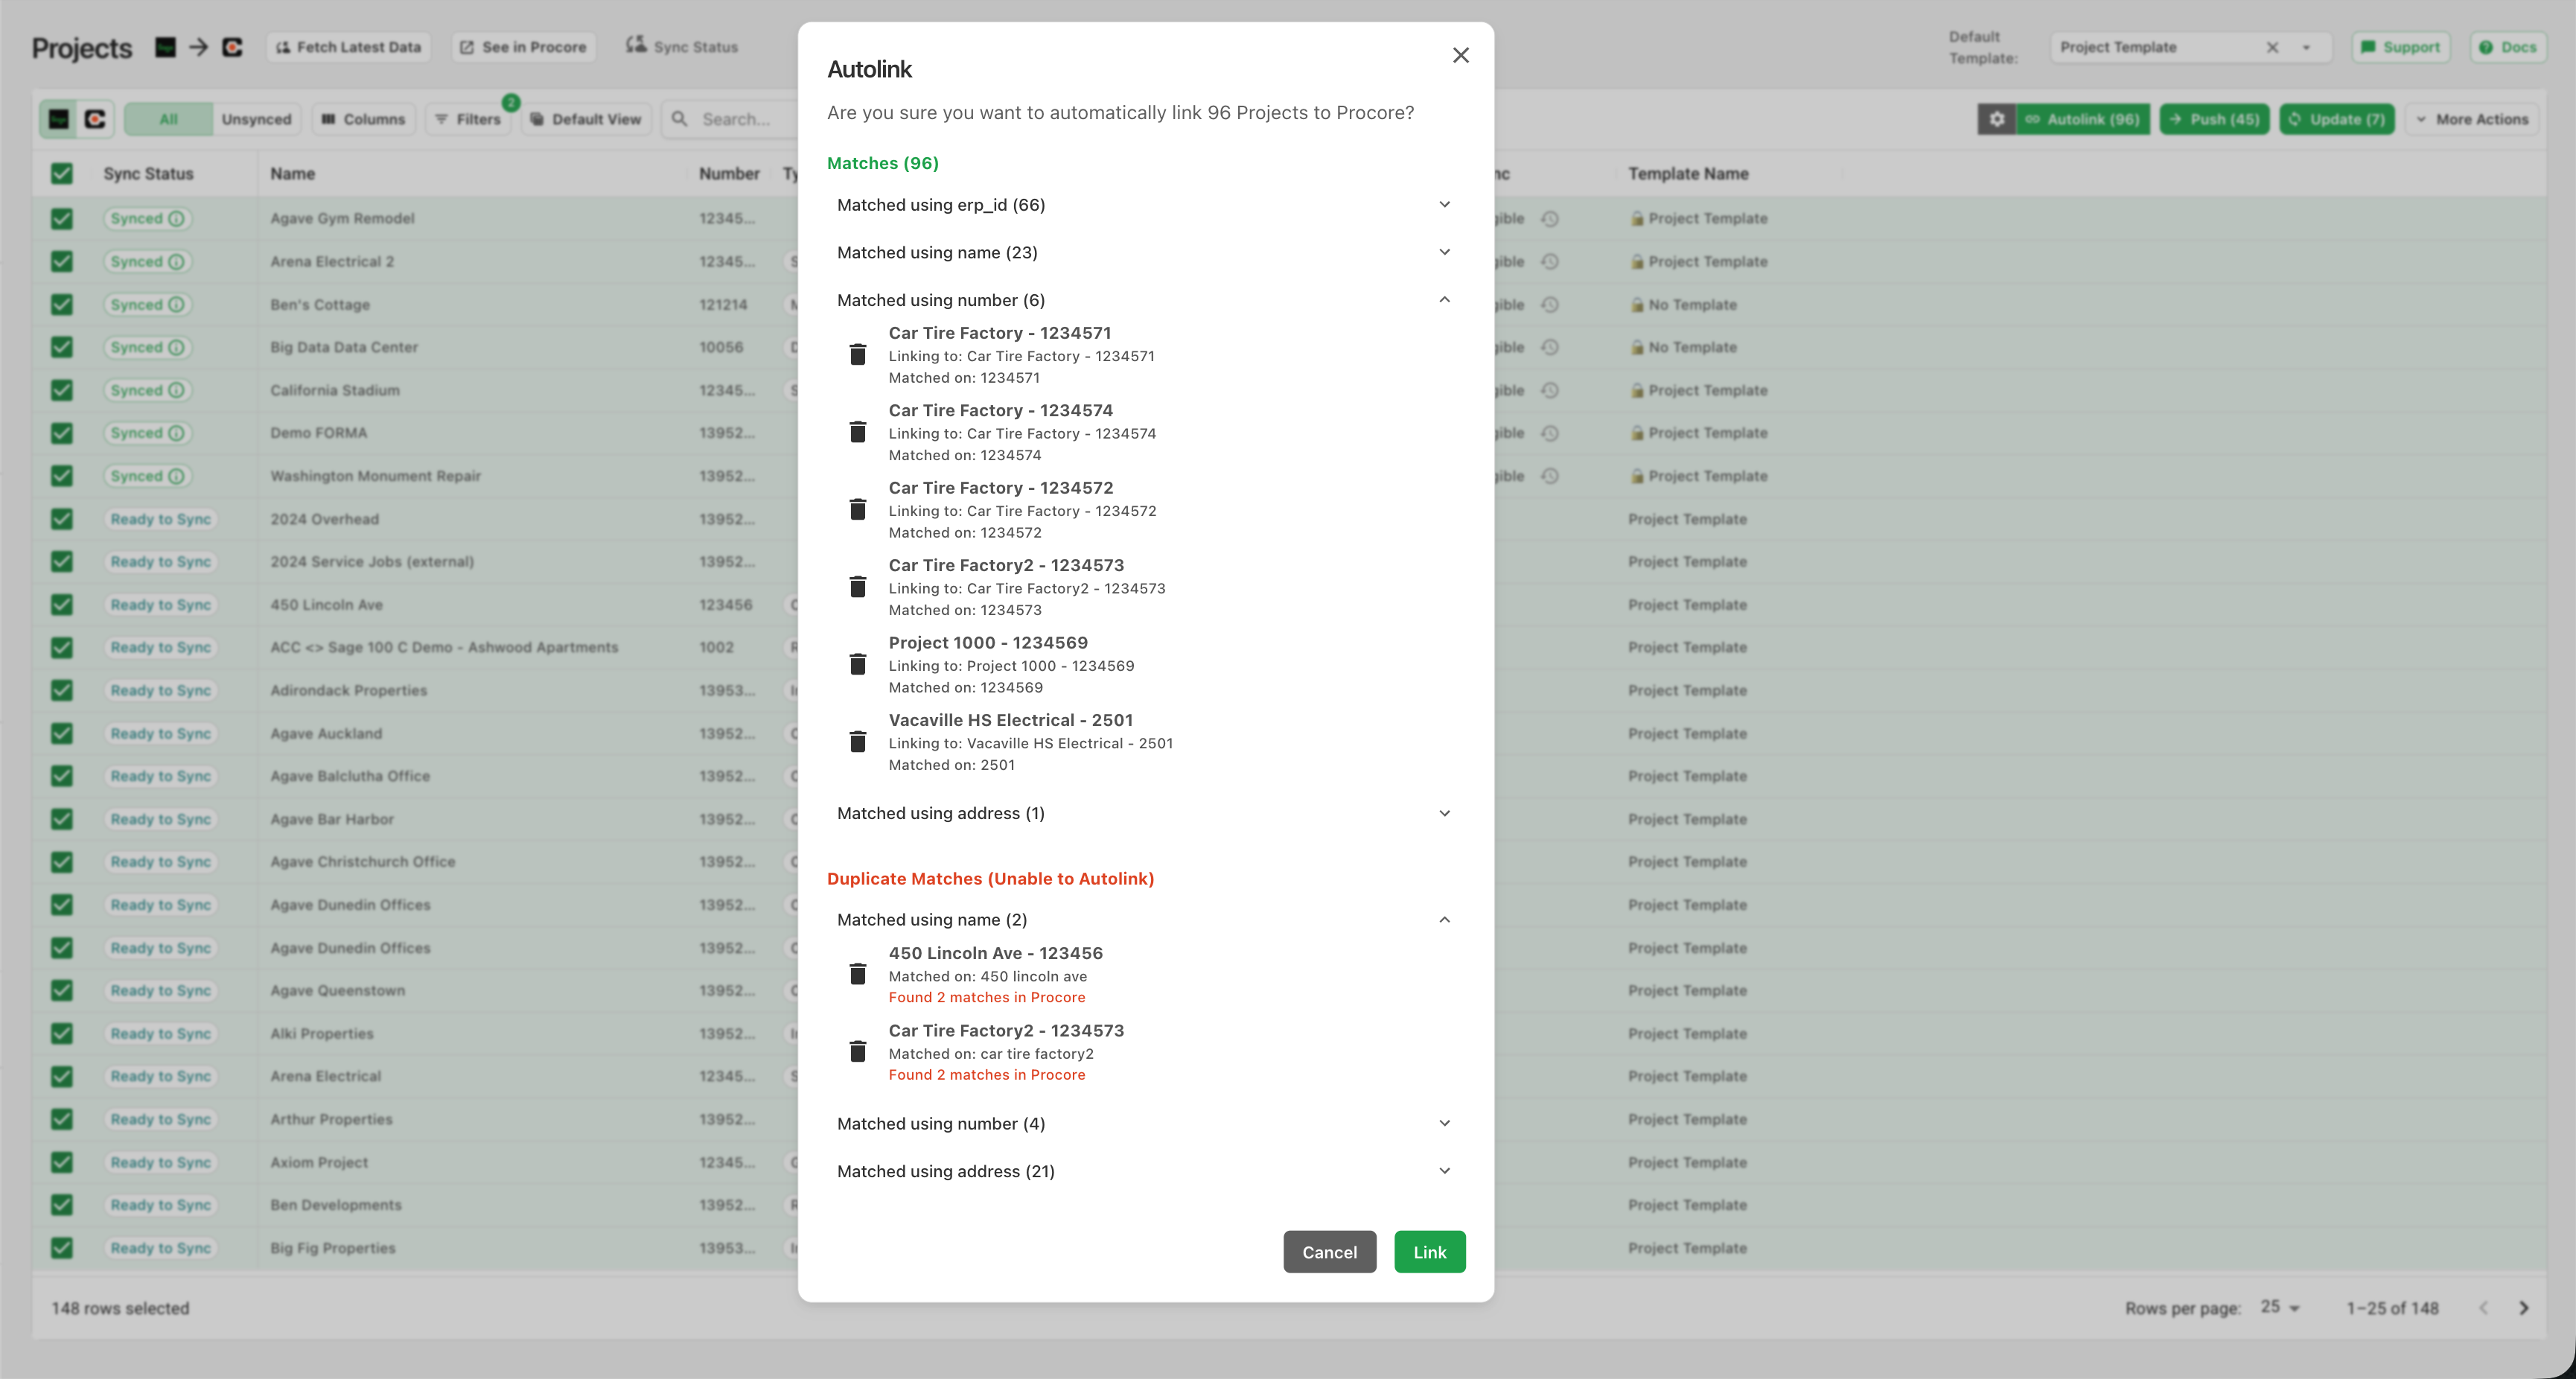Image resolution: width=2576 pixels, height=1379 pixels.
Task: Open the Rows per page dropdown
Action: click(2281, 1307)
